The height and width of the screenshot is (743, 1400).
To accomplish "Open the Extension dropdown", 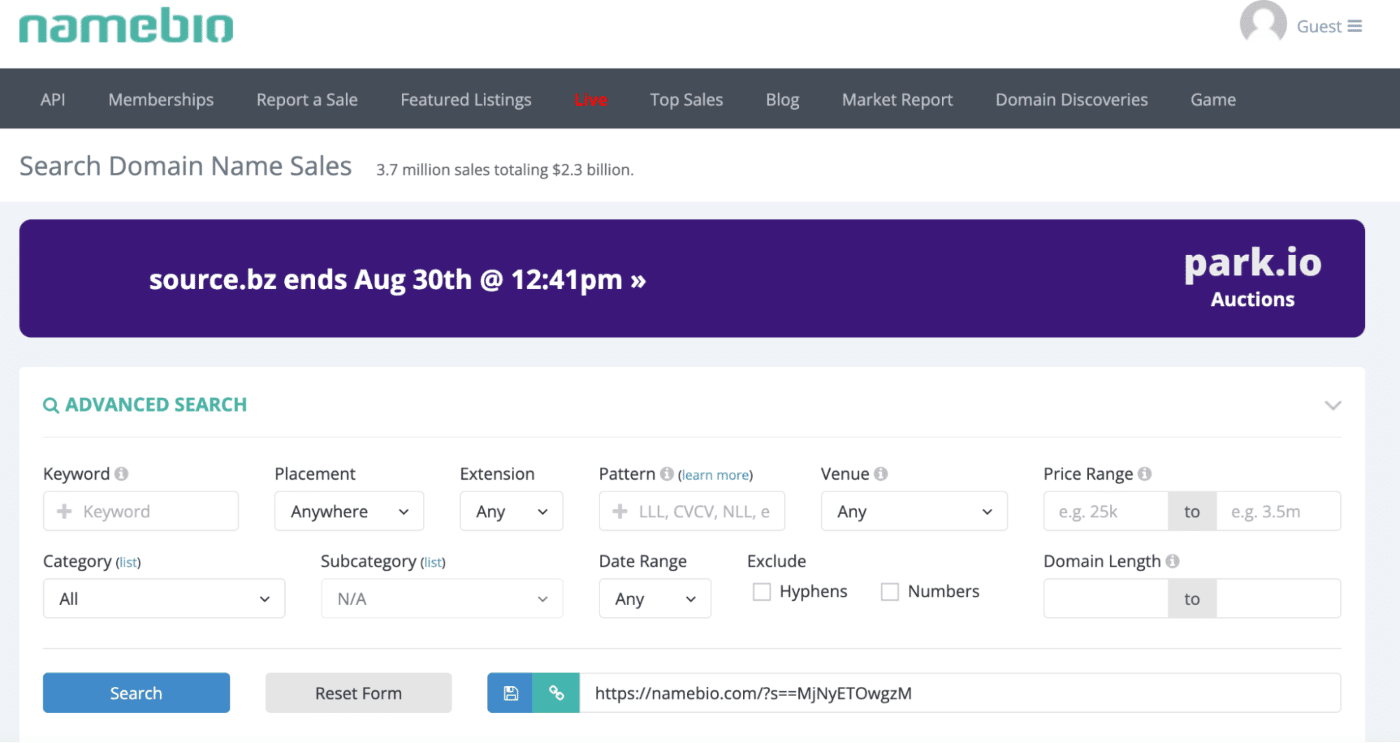I will coord(511,511).
